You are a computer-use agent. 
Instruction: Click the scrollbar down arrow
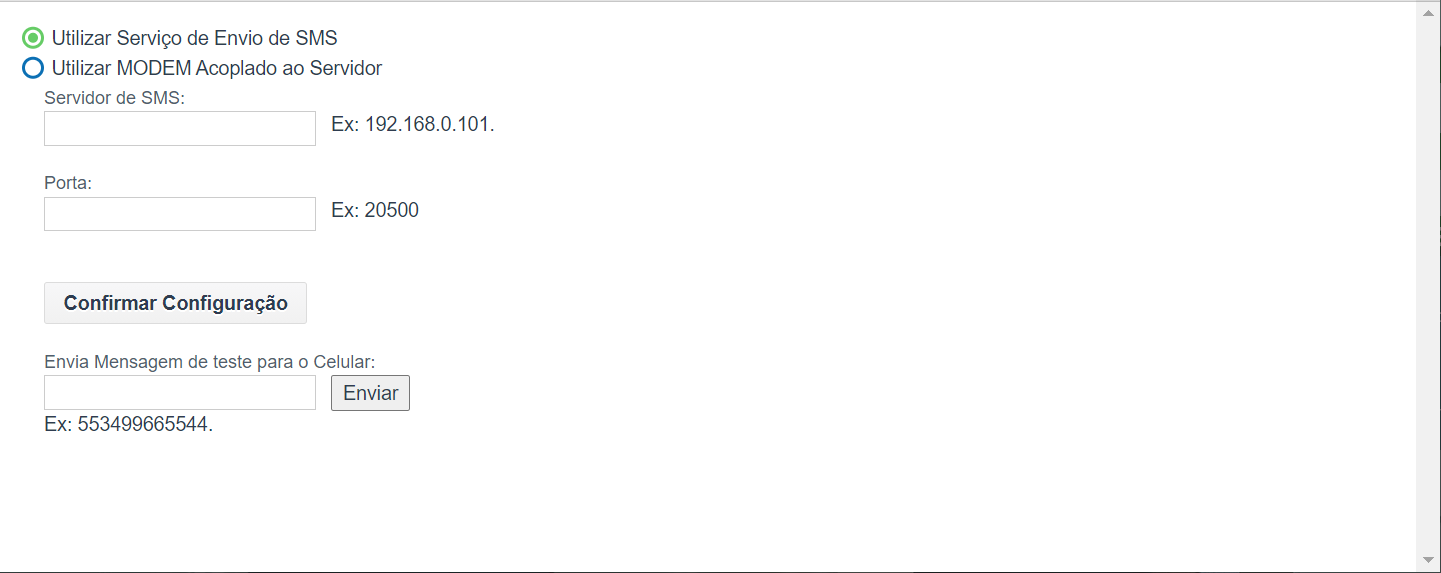1428,560
